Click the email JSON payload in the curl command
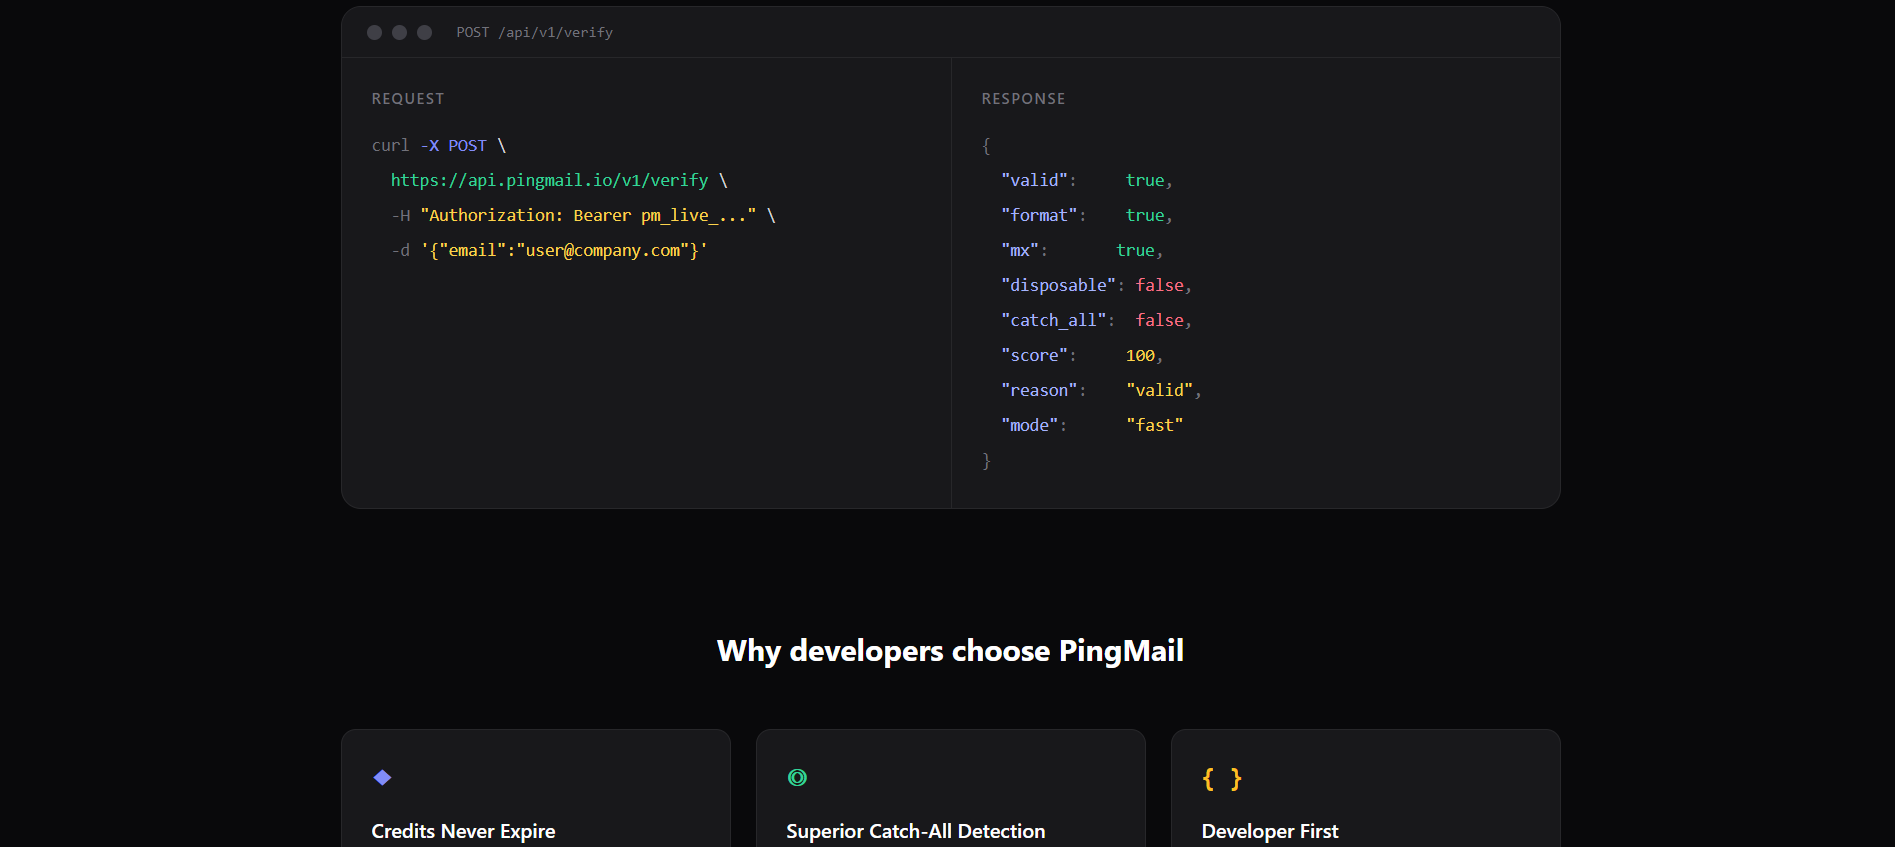The width and height of the screenshot is (1895, 847). [x=564, y=251]
